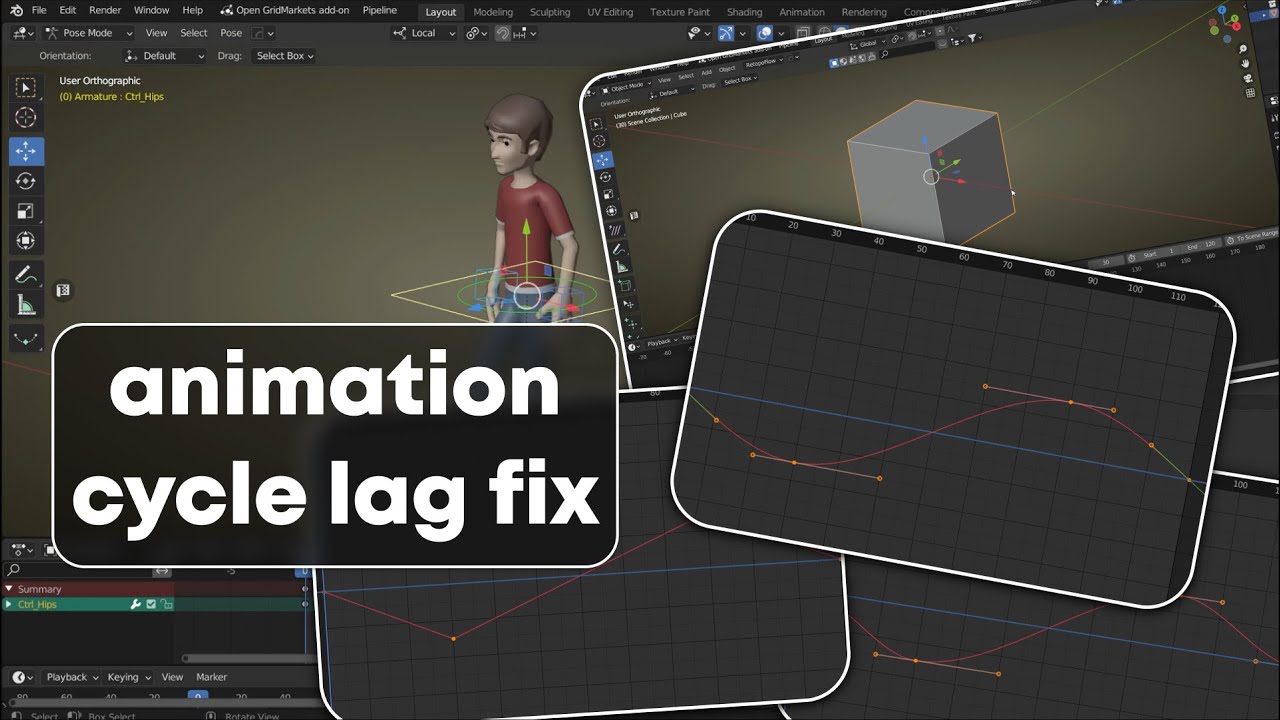The image size is (1280, 720).
Task: Click the Open GridMarkets add-on button
Action: pos(285,10)
